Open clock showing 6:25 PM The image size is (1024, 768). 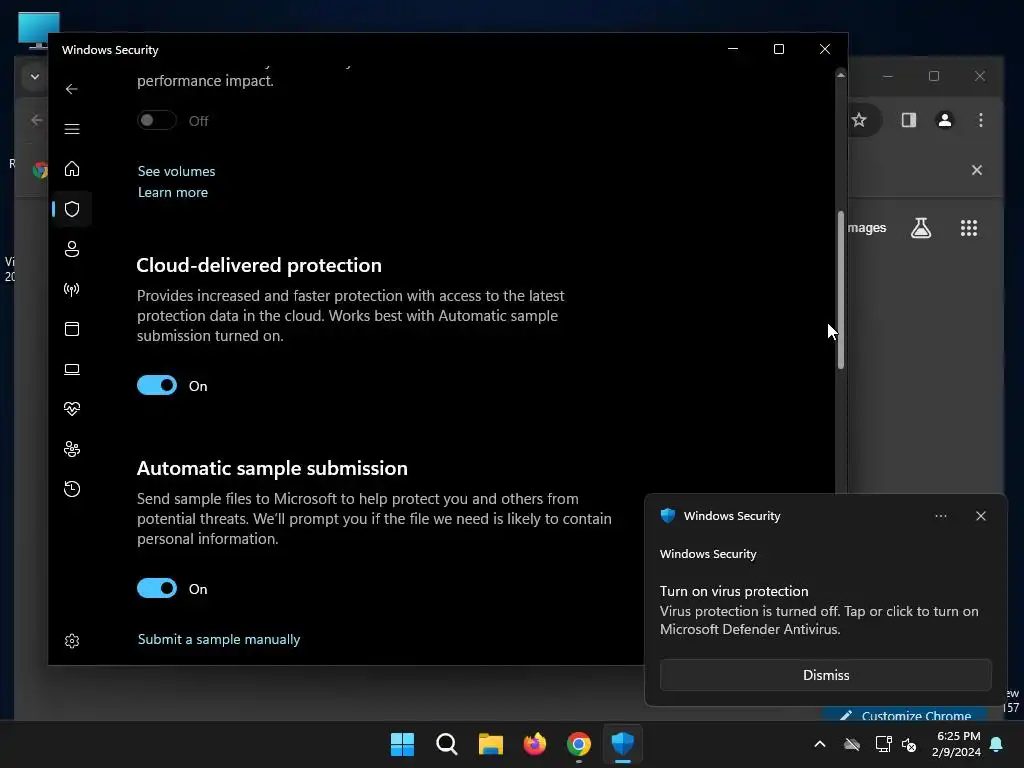pyautogui.click(x=956, y=744)
